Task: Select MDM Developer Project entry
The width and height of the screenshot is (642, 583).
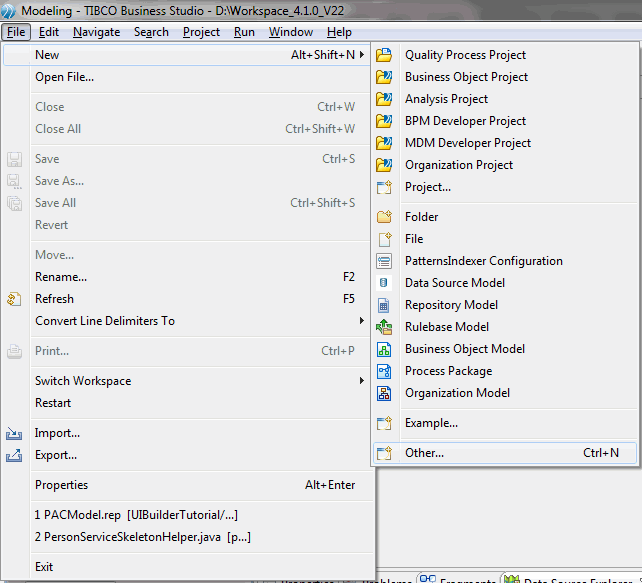Action: click(x=505, y=143)
